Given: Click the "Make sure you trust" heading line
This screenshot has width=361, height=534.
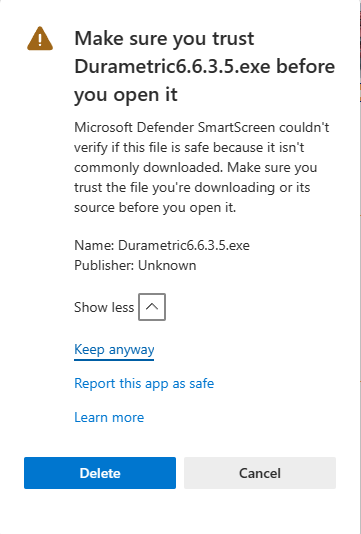Looking at the screenshot, I should click(x=164, y=38).
